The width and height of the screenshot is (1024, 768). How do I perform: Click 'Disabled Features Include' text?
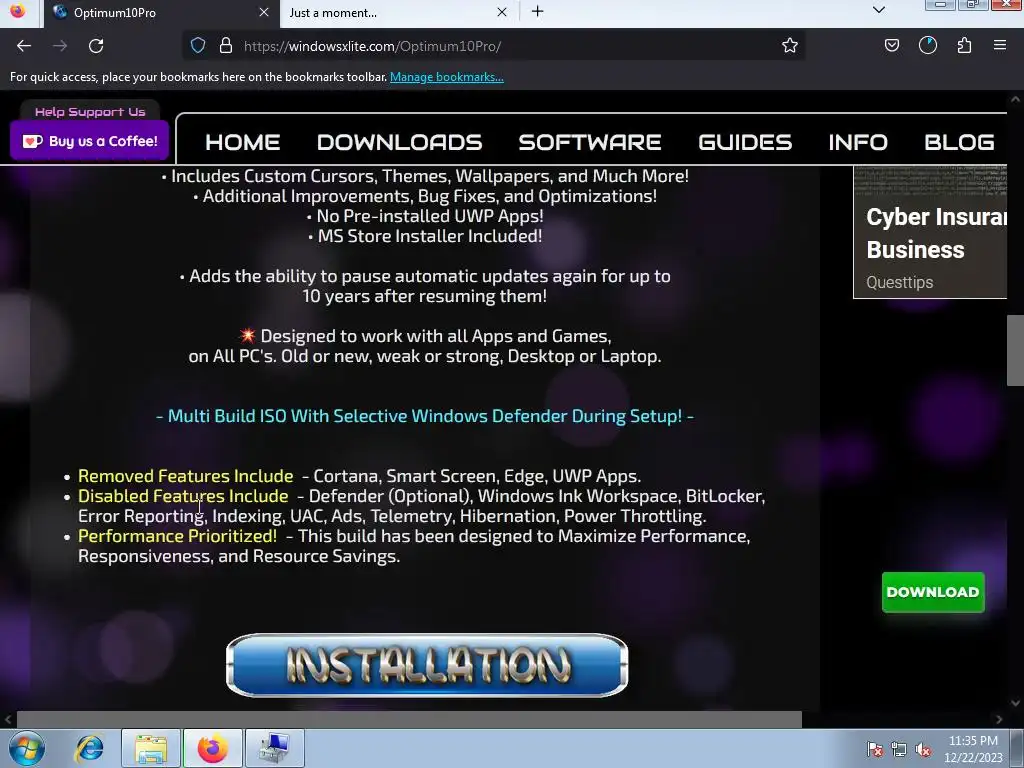click(x=183, y=496)
